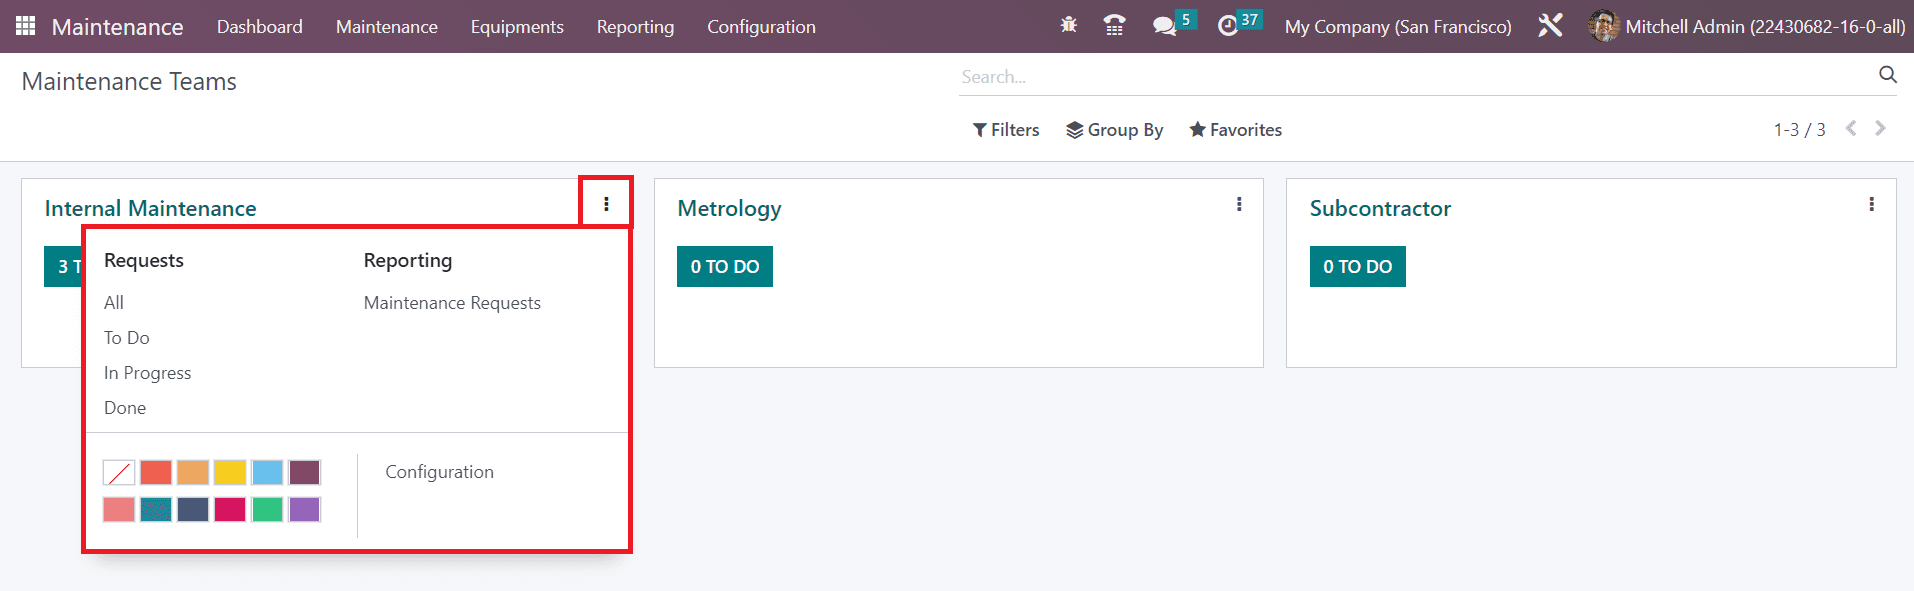
Task: Open the conversations chat icon
Action: coord(1164,26)
